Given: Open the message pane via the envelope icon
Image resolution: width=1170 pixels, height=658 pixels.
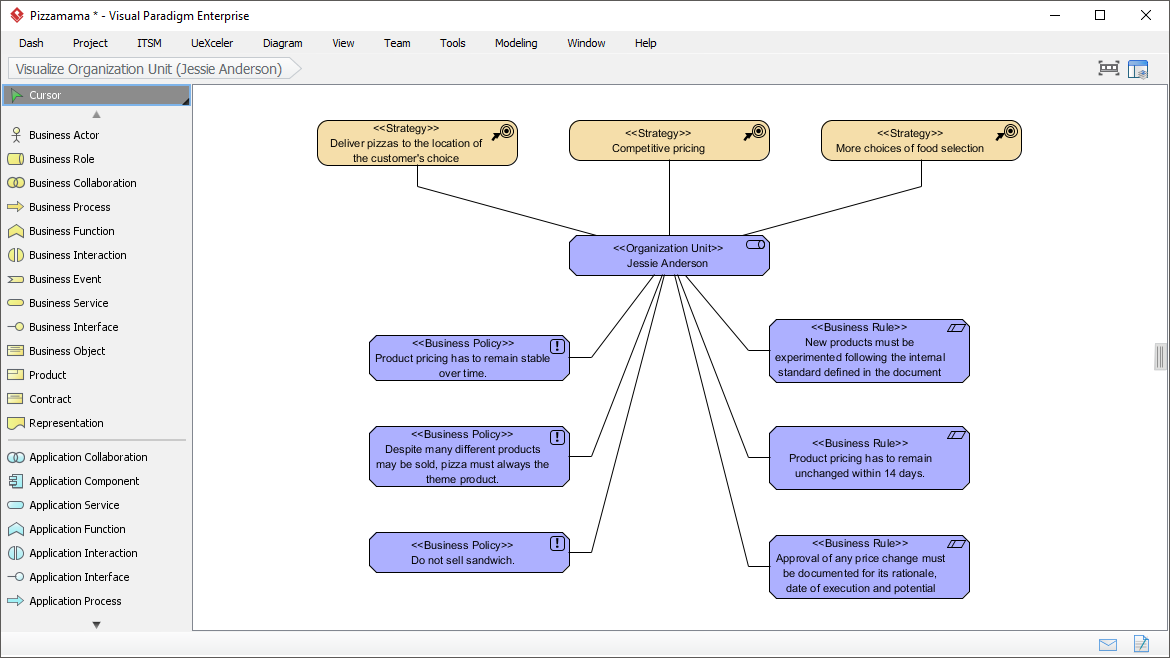Looking at the screenshot, I should point(1107,644).
